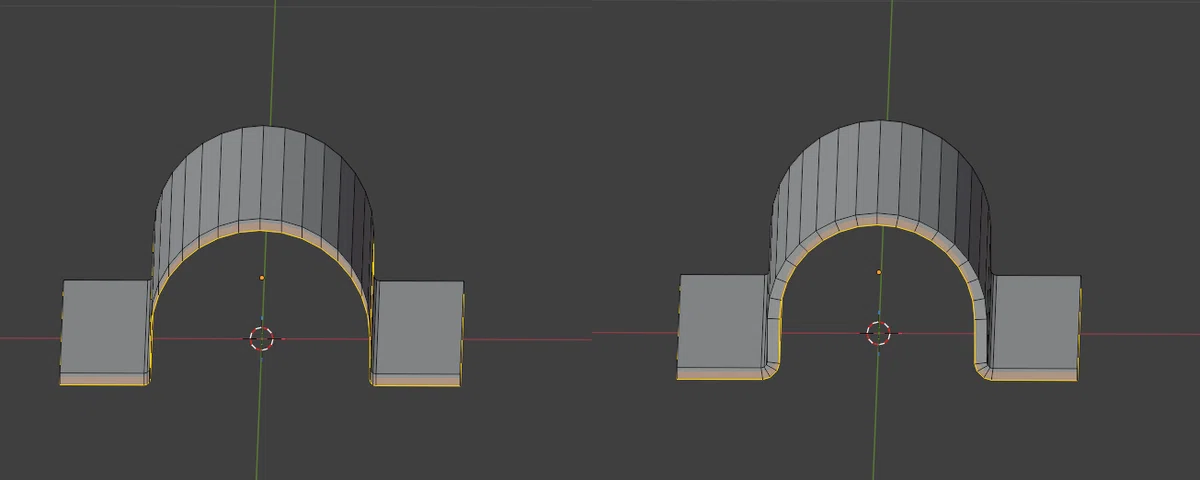Viewport: 1200px width, 480px height.
Task: Select right flange block of sharp-cornered model
Action: 417,331
